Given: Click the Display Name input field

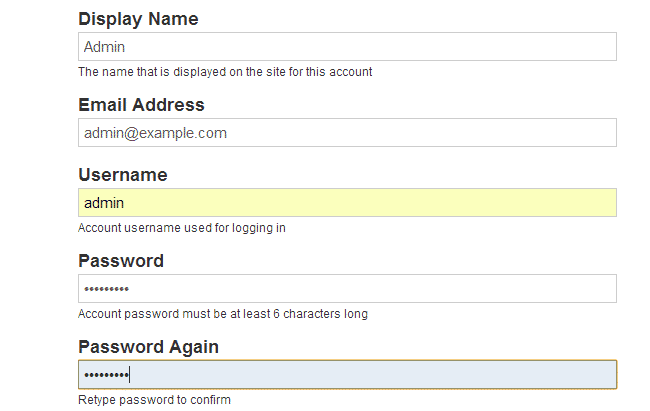Looking at the screenshot, I should 347,47.
